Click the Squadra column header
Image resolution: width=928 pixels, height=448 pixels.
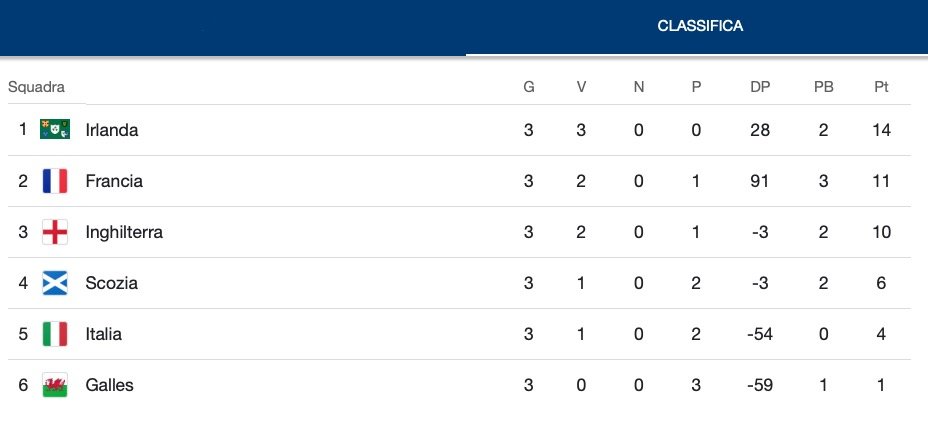[x=36, y=87]
